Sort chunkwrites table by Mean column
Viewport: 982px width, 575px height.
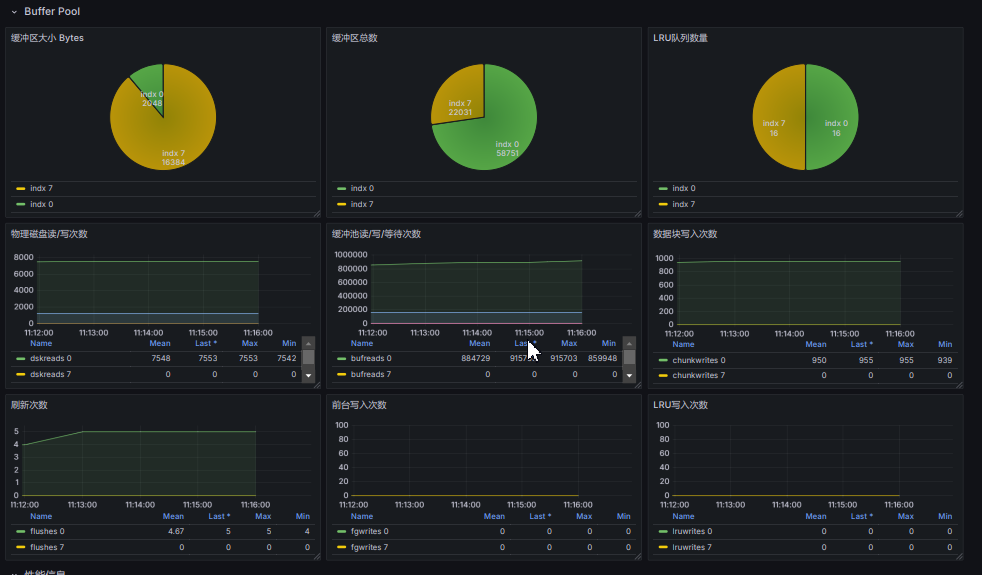click(815, 344)
